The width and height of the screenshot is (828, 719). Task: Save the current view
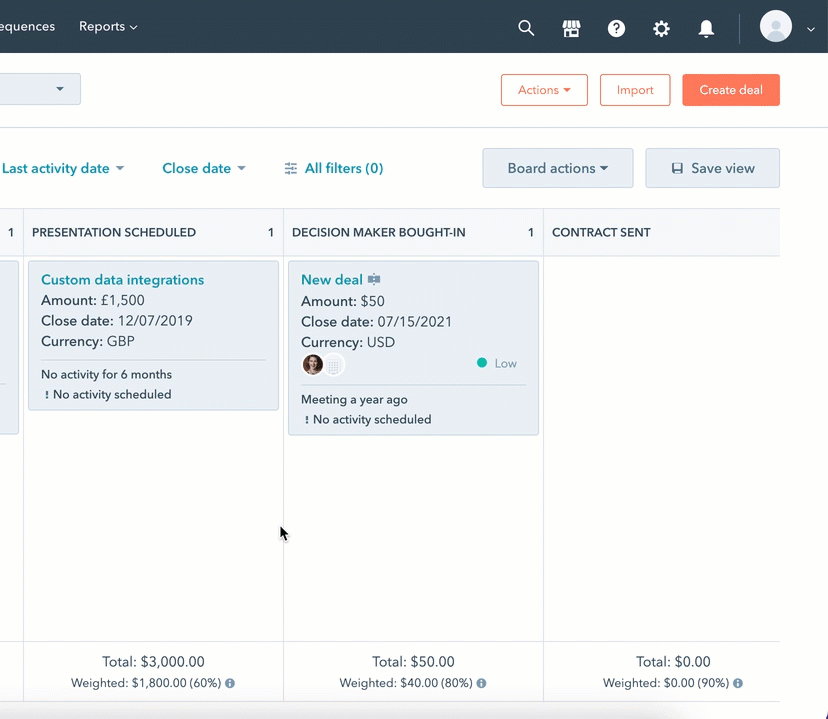tap(712, 168)
